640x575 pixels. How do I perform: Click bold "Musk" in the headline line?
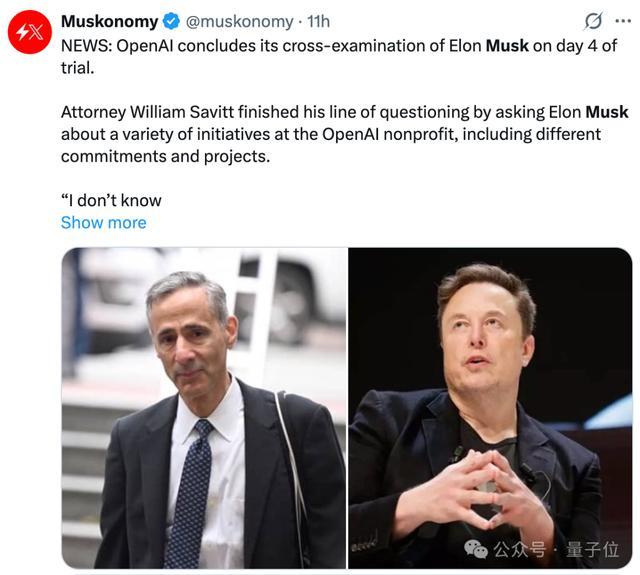point(507,46)
